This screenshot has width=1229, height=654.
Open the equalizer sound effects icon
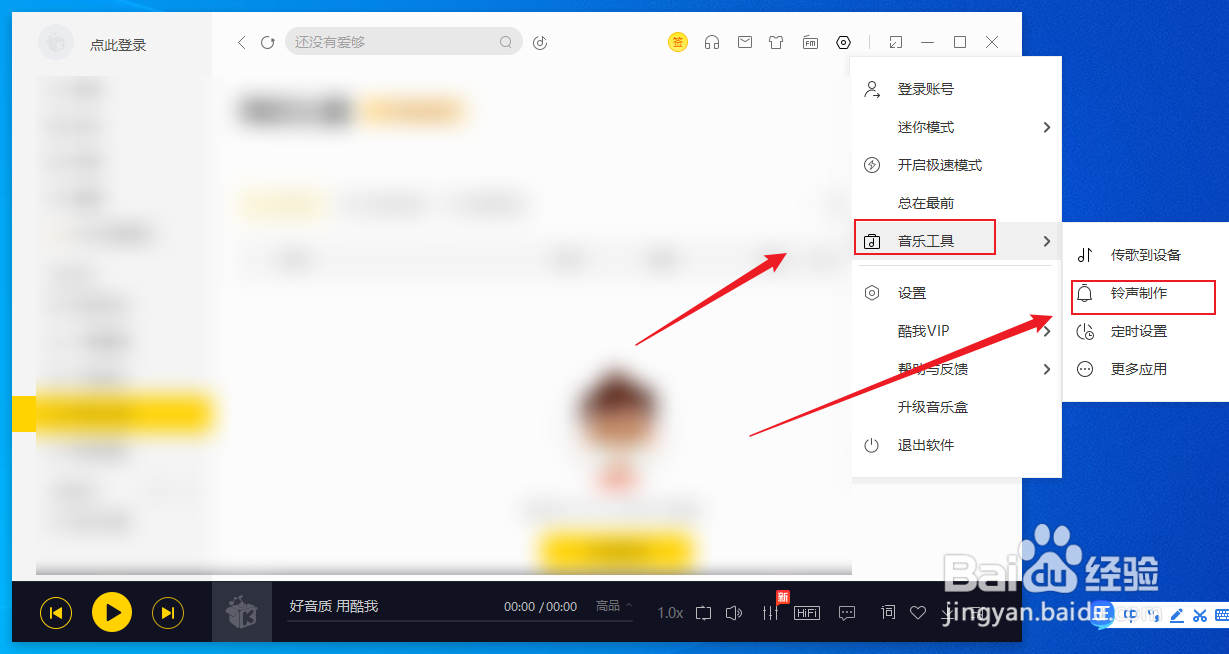pyautogui.click(x=770, y=612)
